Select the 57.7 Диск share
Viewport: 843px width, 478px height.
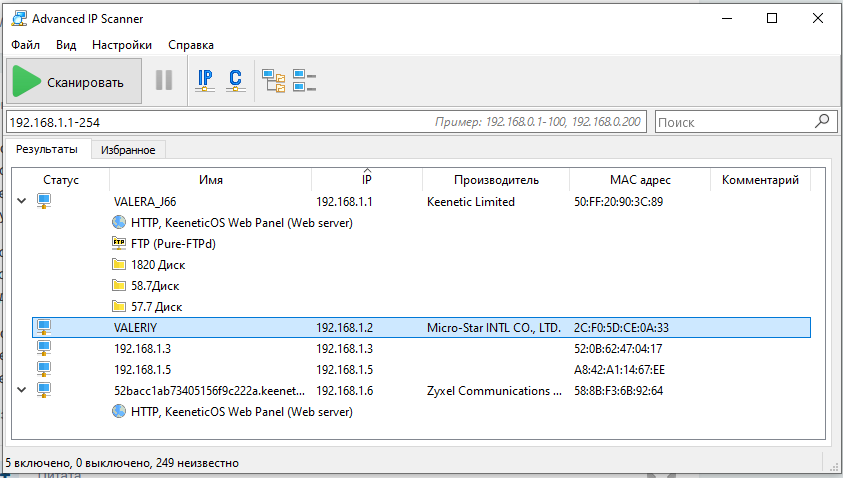point(156,306)
